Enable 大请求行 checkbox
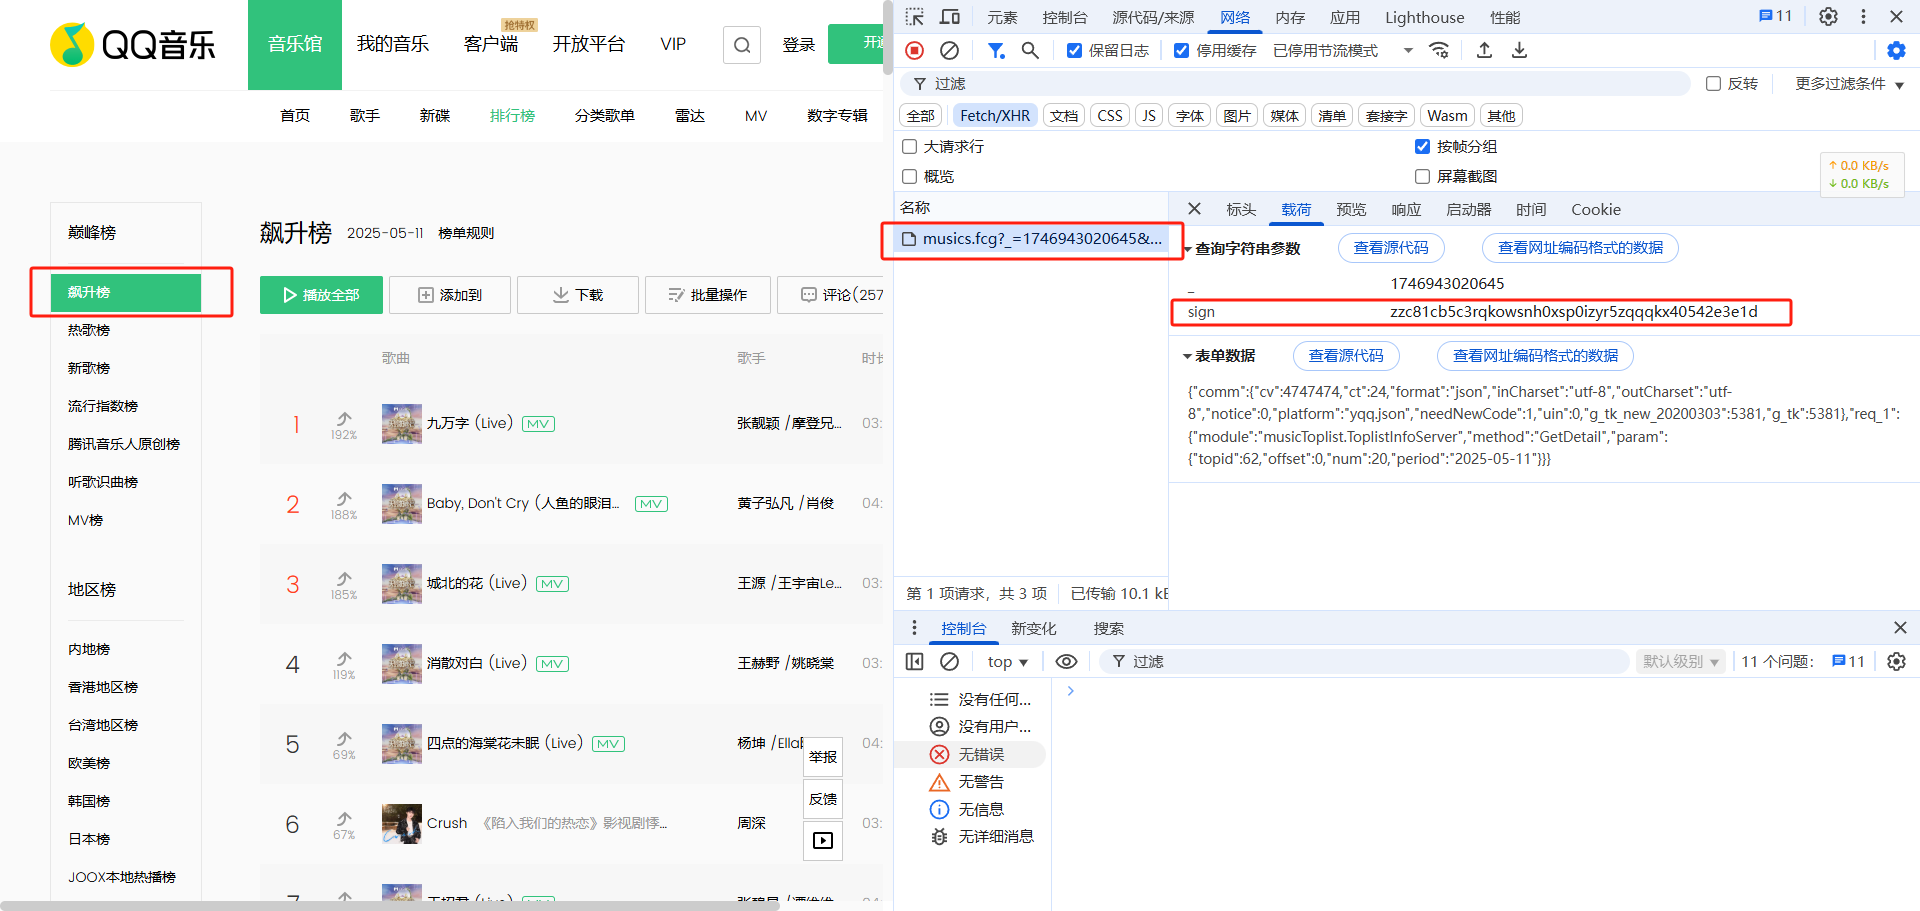 (909, 146)
